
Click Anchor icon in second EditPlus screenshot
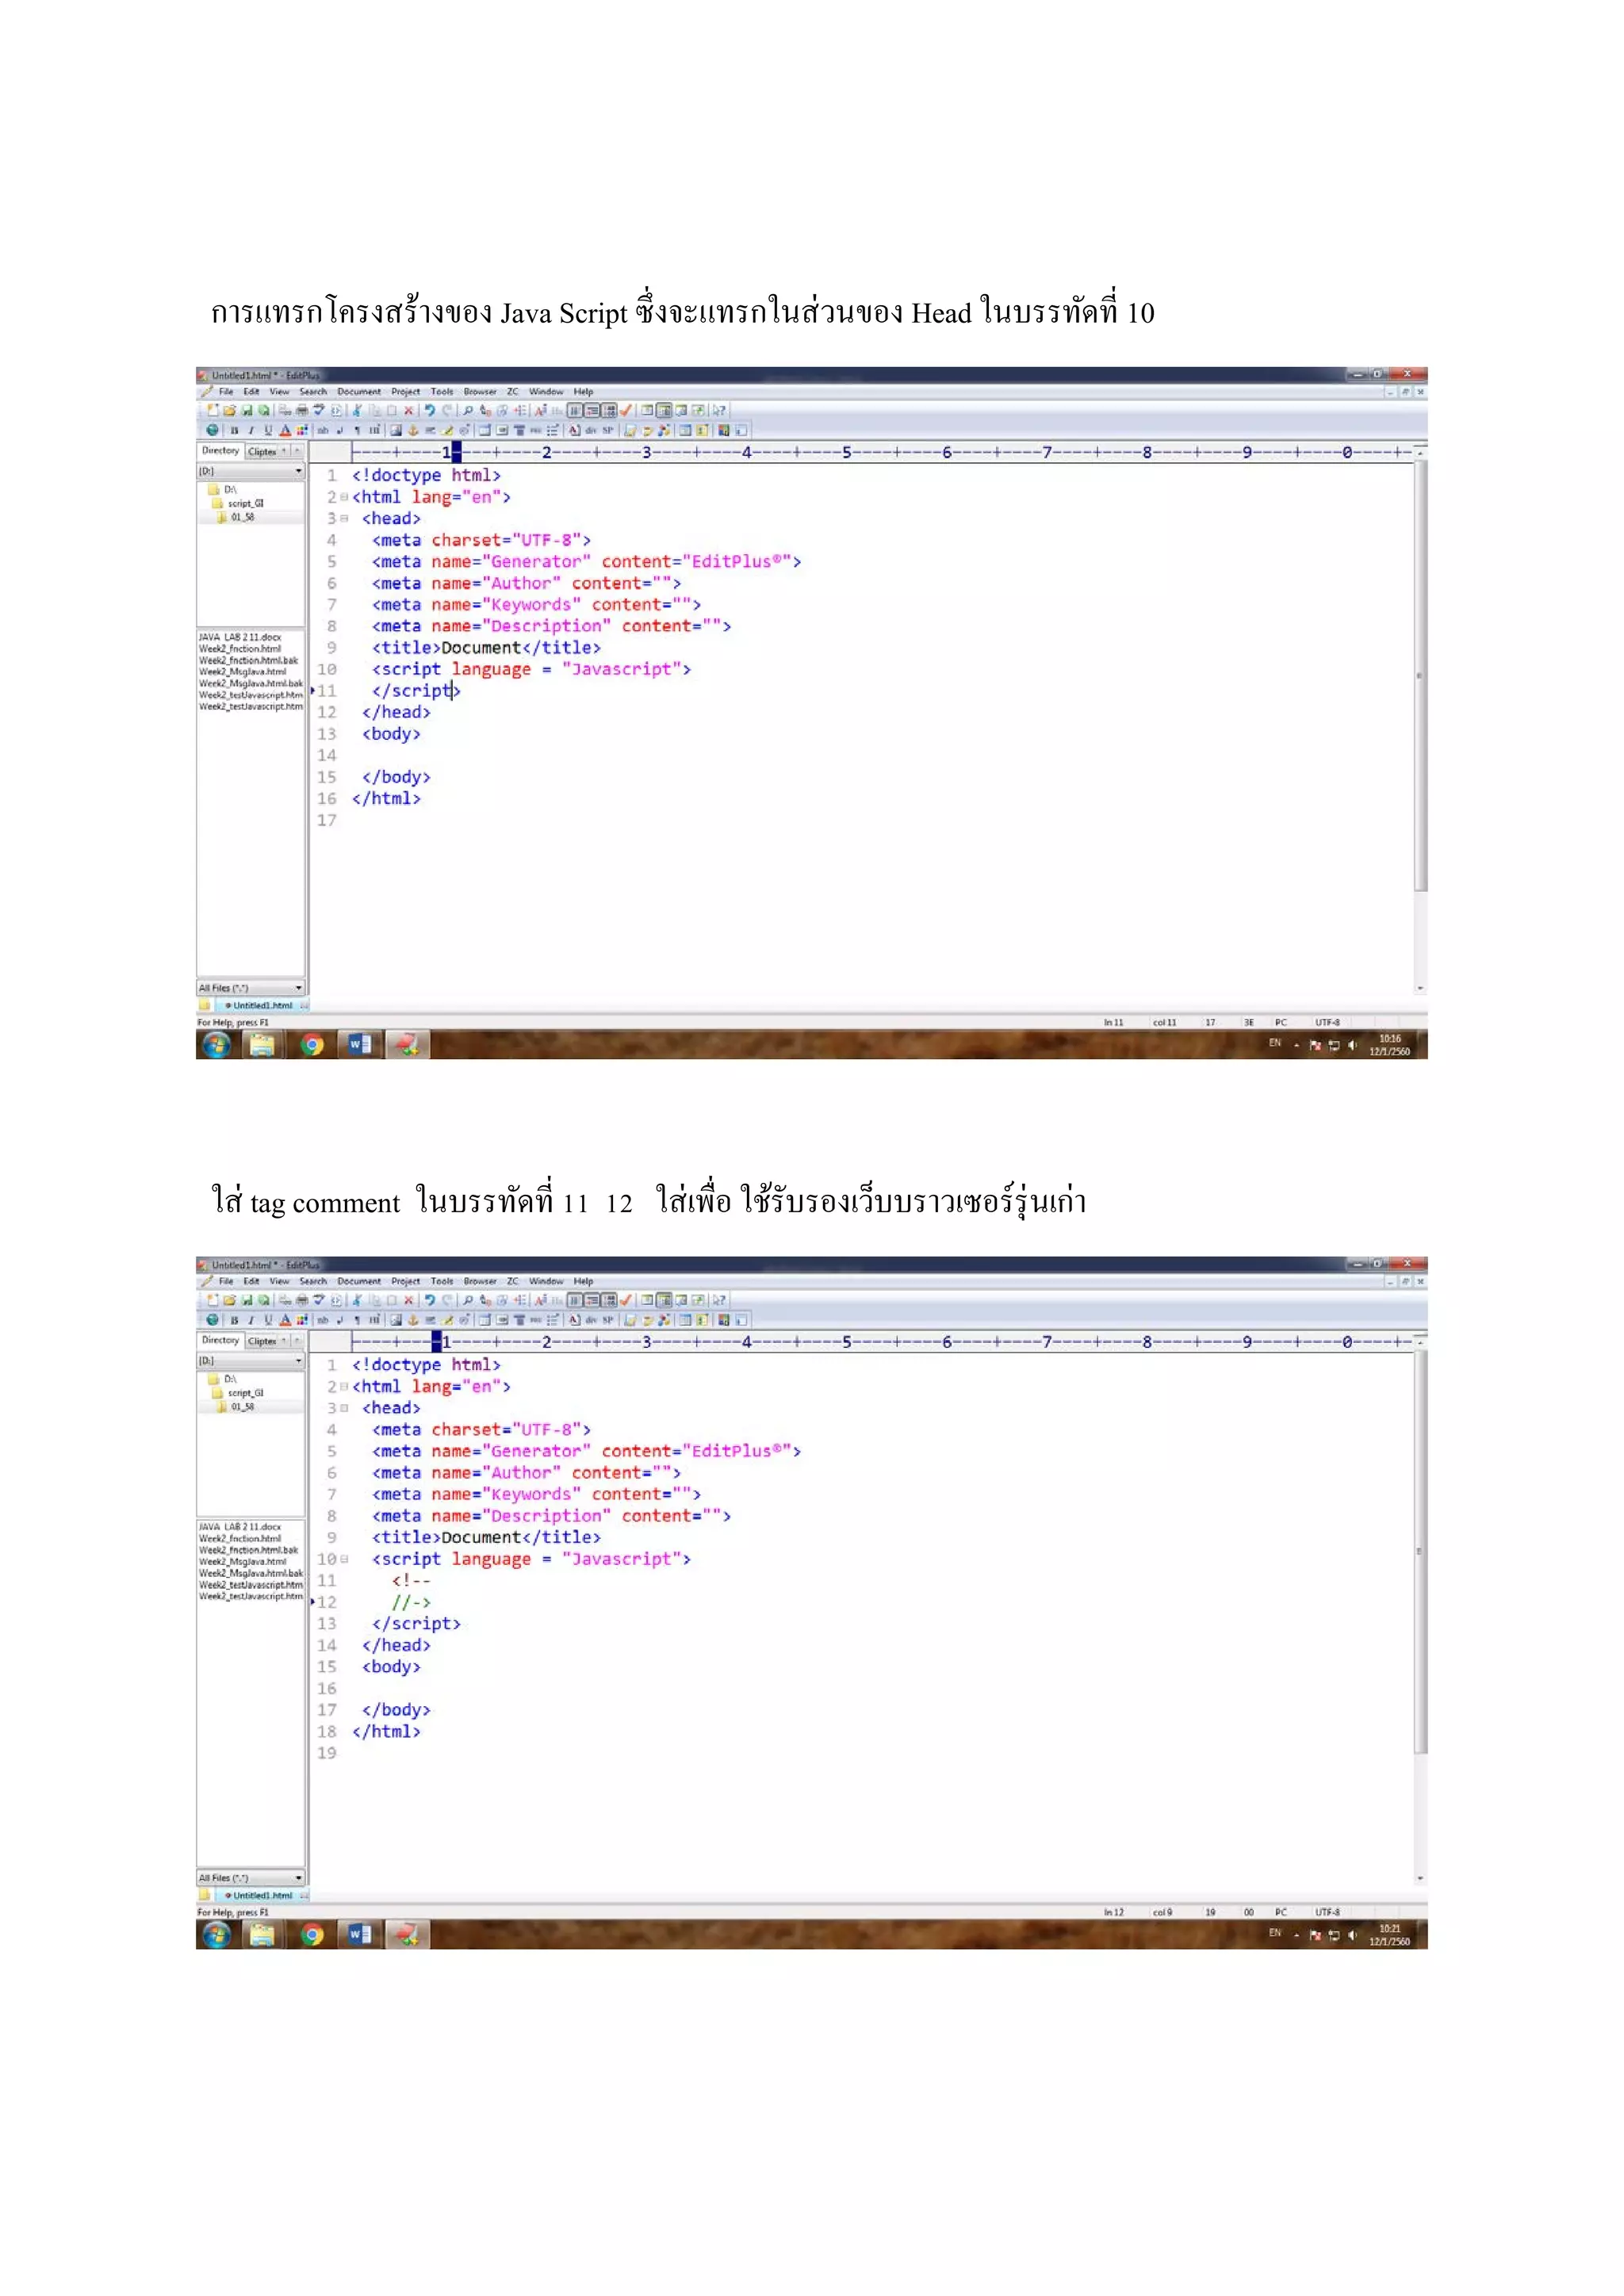coord(413,1320)
